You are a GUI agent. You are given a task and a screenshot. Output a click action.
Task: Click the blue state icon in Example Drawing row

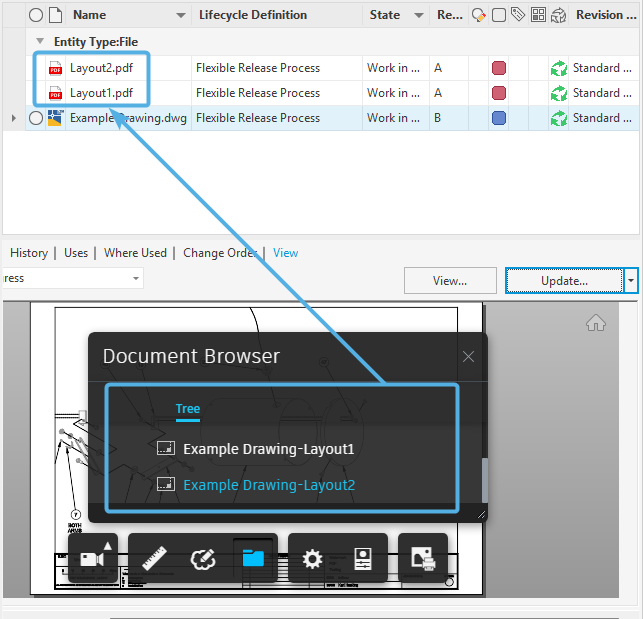pyautogui.click(x=499, y=118)
